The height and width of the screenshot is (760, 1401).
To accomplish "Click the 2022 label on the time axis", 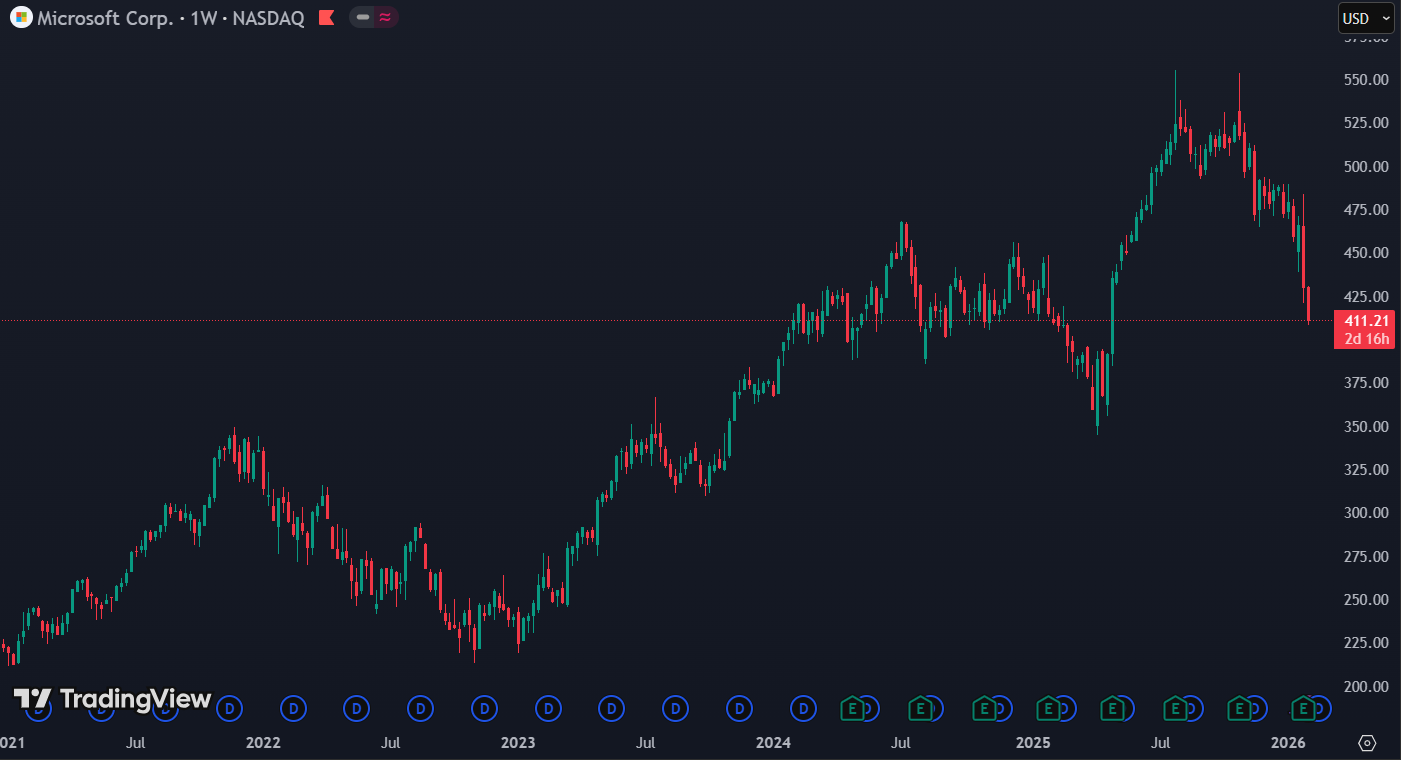I will click(x=263, y=743).
